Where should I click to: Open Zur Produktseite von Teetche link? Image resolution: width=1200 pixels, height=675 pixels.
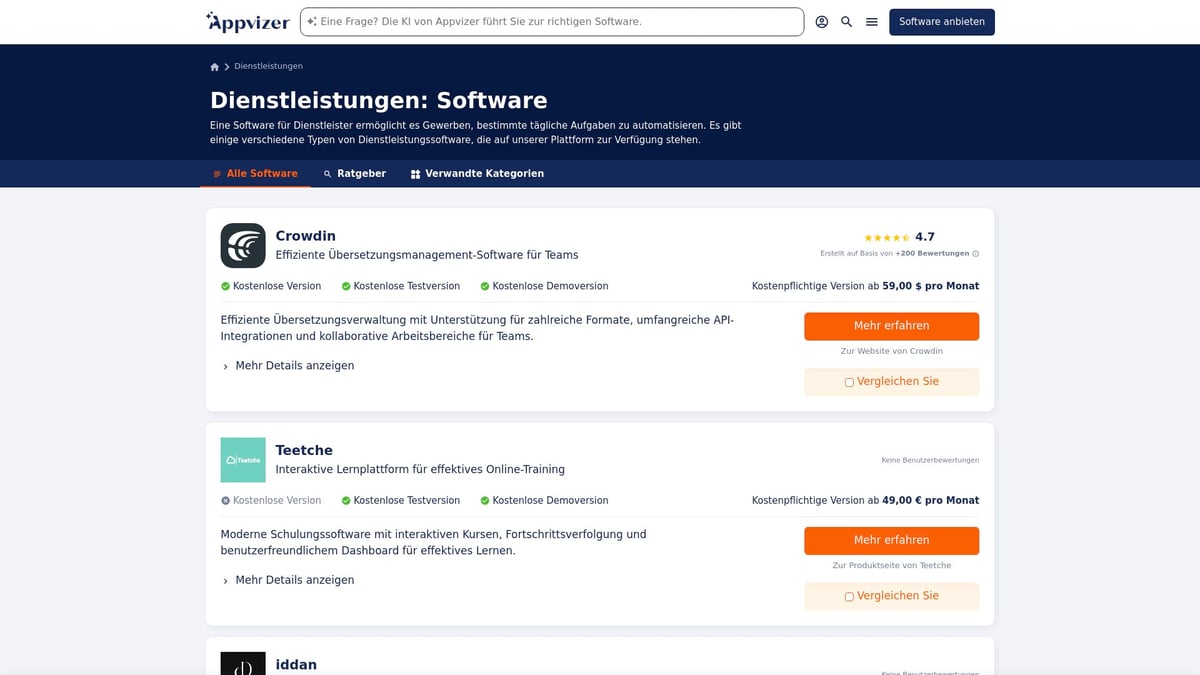pyautogui.click(x=892, y=566)
